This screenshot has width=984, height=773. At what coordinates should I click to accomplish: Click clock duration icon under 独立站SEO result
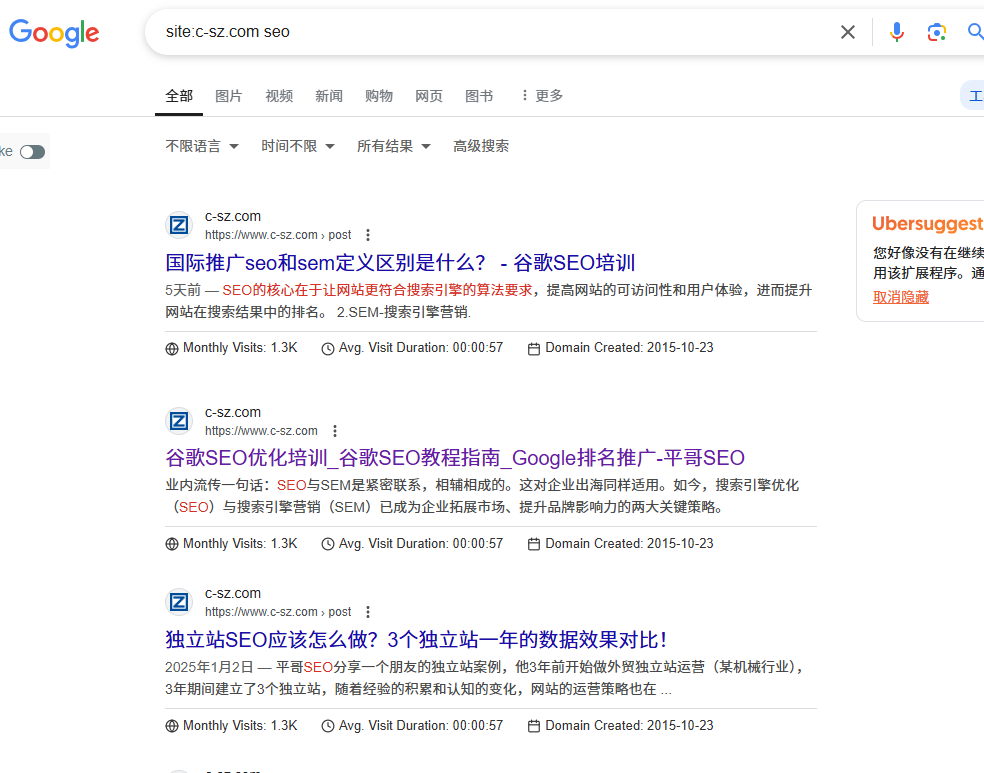[328, 726]
